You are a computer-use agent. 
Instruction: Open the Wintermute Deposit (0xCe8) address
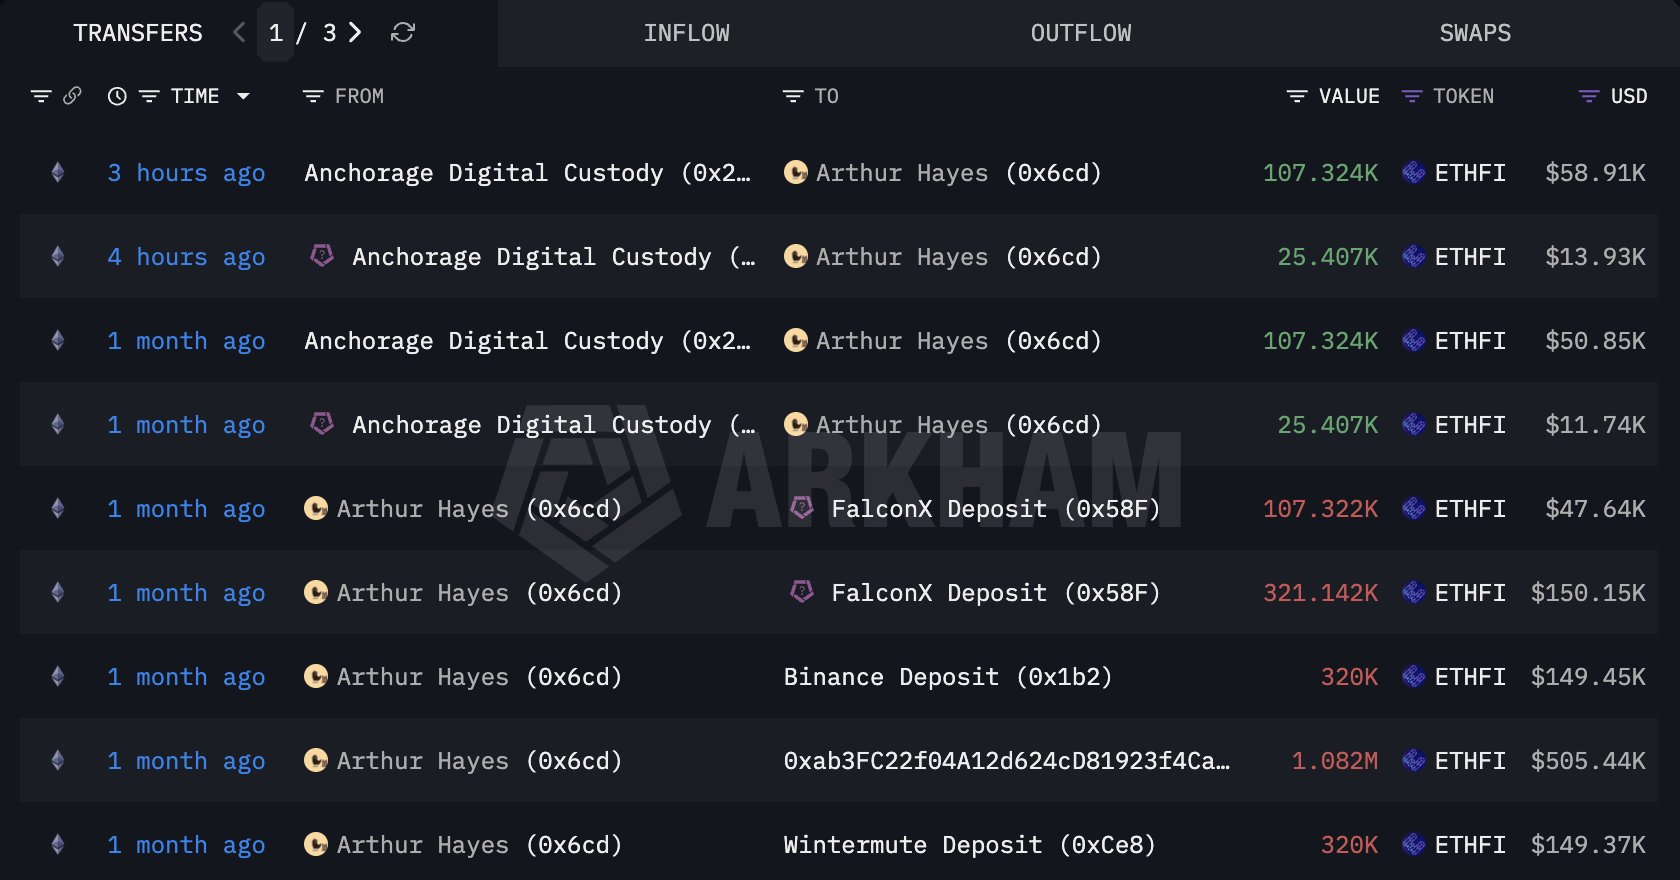(969, 845)
